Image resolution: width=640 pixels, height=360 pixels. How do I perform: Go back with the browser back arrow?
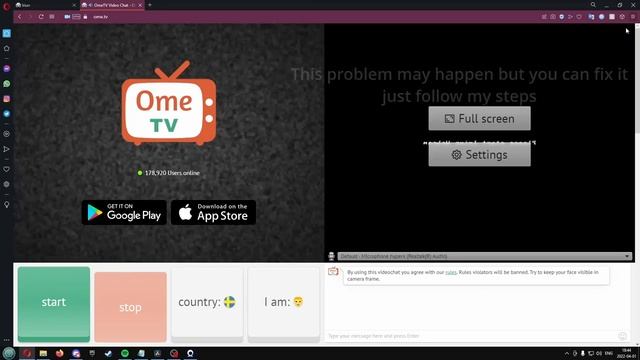(x=19, y=17)
